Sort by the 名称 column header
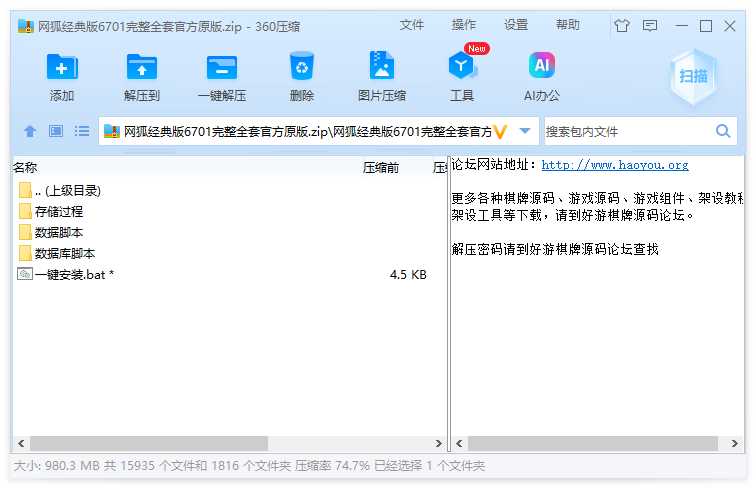This screenshot has width=756, height=488. 25,167
